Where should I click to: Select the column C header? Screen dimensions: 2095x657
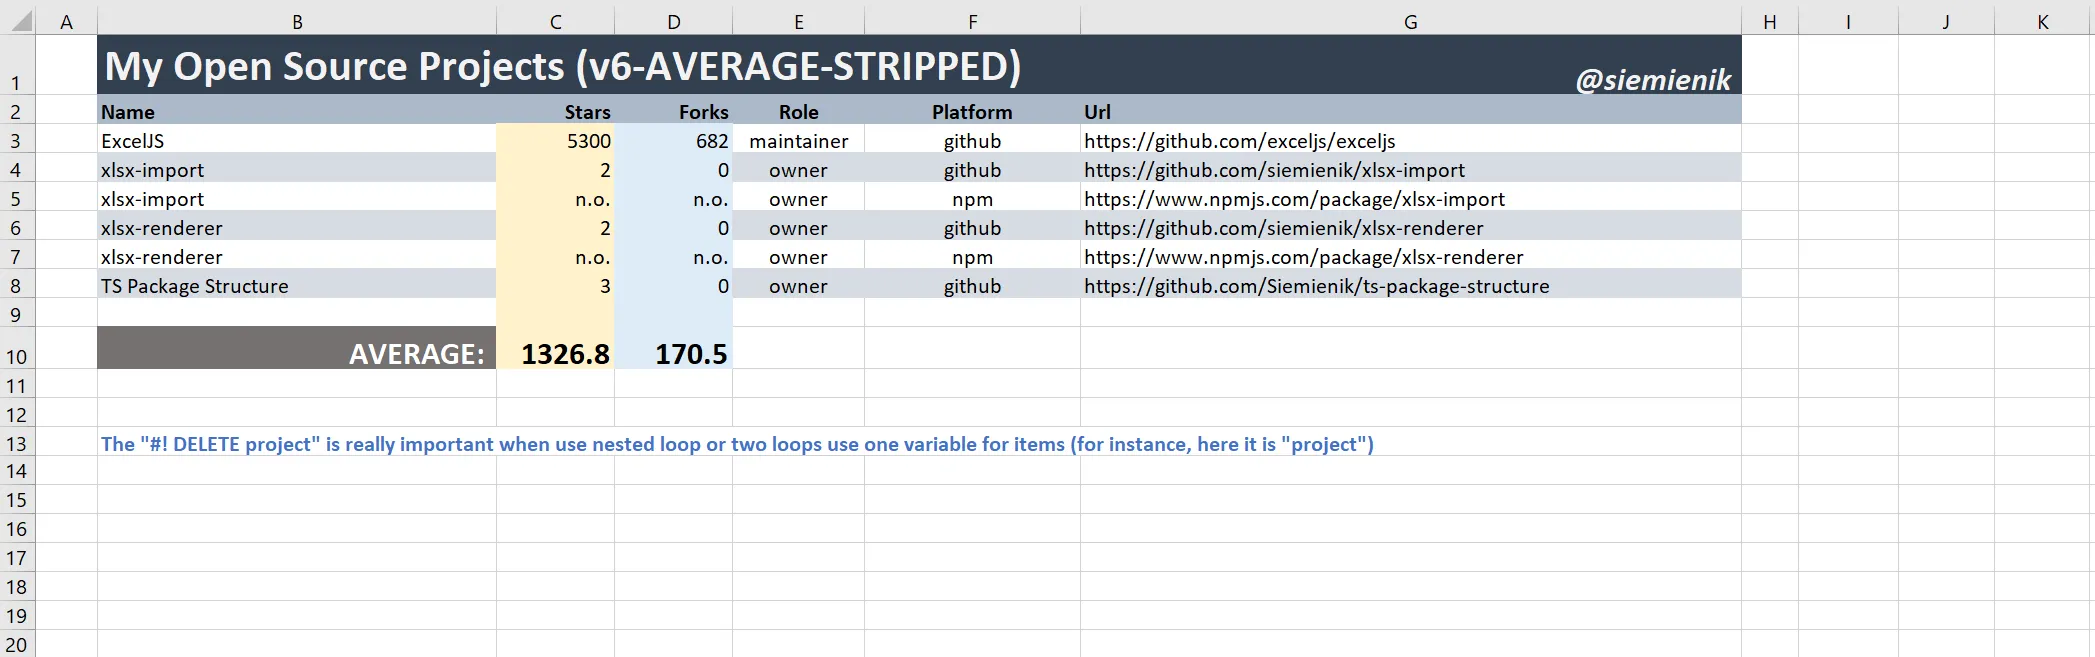tap(555, 22)
